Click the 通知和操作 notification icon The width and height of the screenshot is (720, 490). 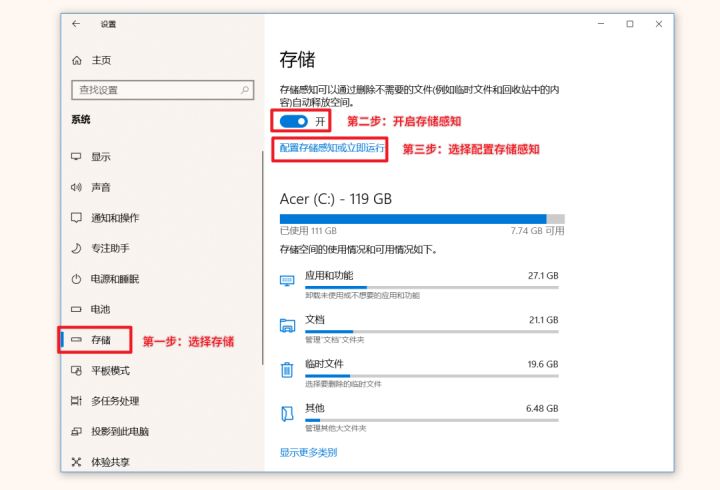tap(76, 218)
